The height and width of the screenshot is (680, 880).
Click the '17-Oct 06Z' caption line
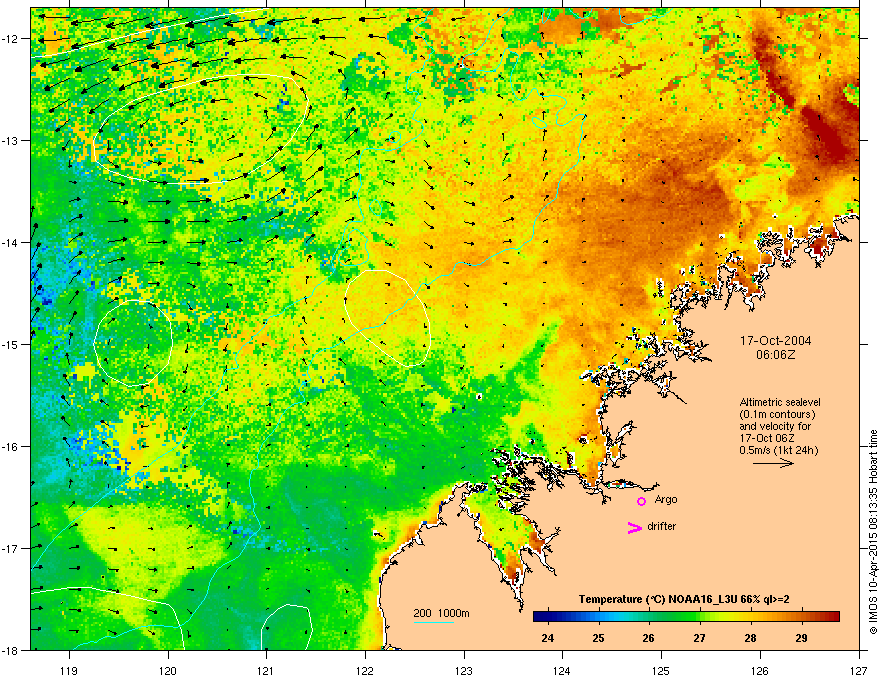[767, 438]
